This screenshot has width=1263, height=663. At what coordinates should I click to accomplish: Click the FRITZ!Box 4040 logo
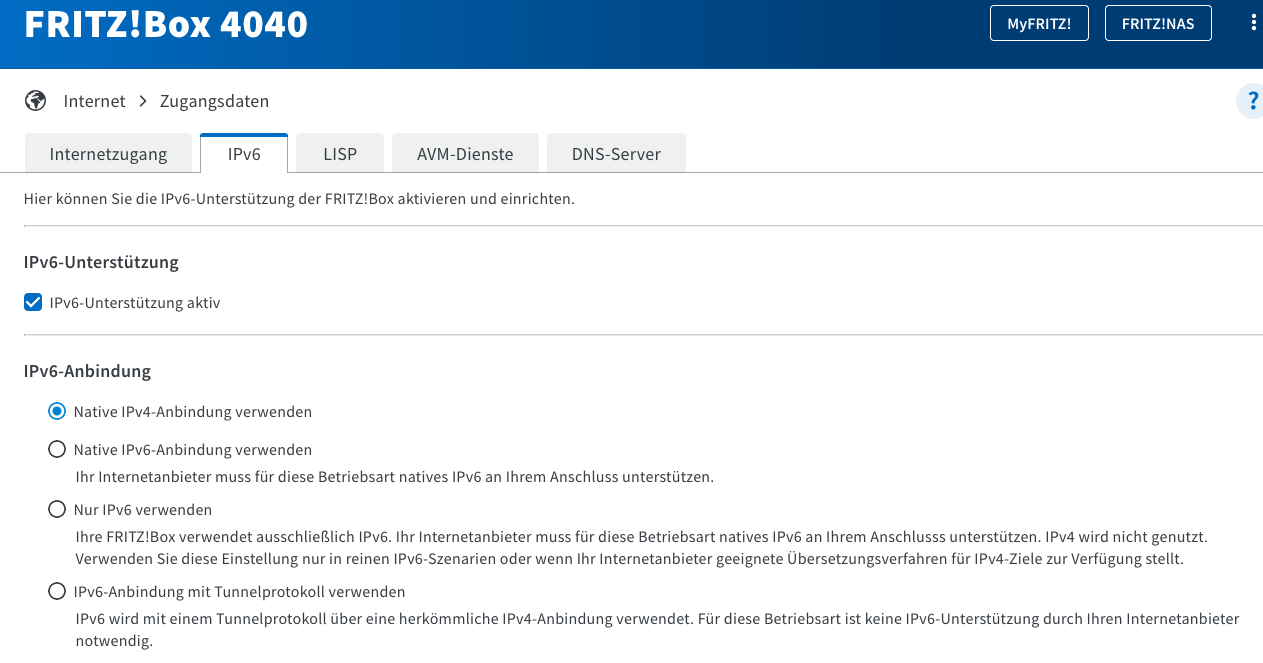coord(166,24)
